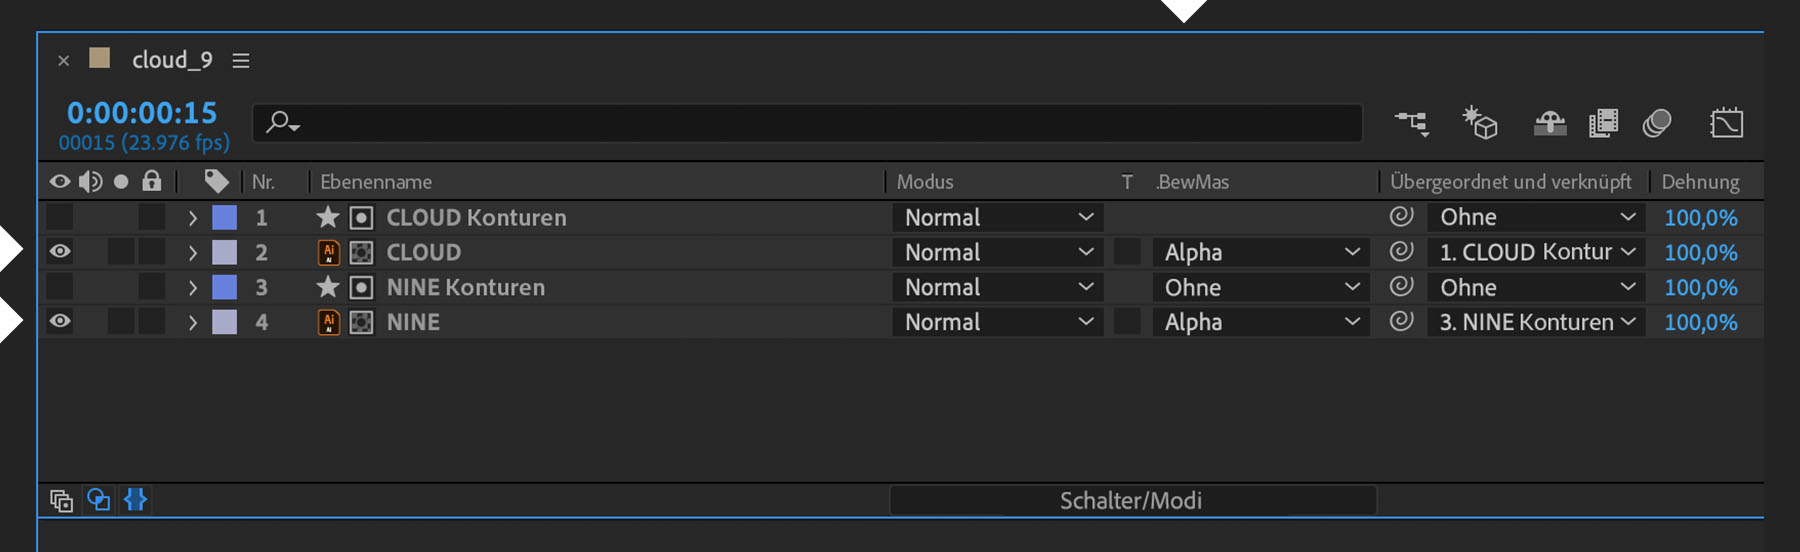Screen dimensions: 1800x552
Task: Show the CLOUD Konturen layer visibility
Action: (60, 217)
